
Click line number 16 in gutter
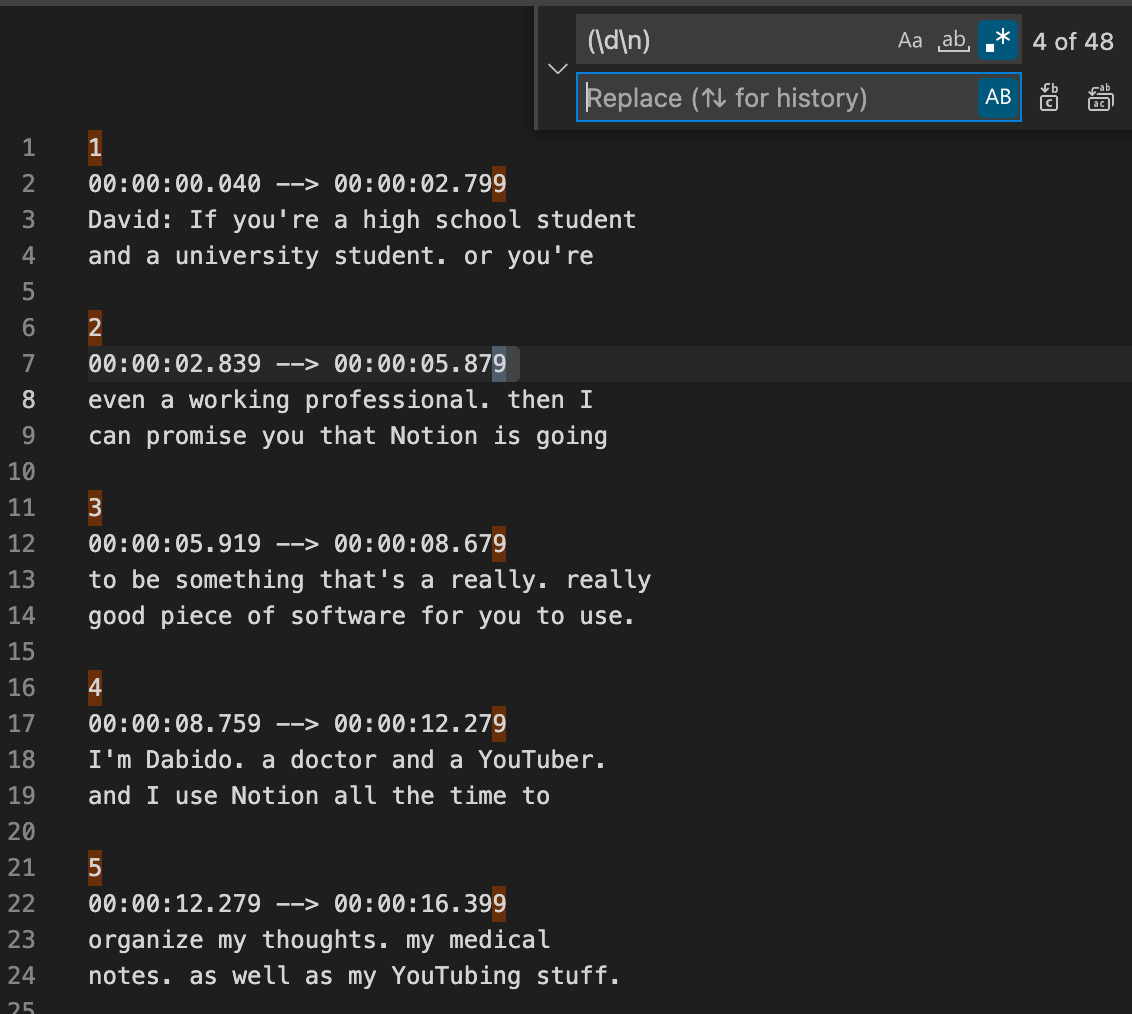tap(22, 688)
